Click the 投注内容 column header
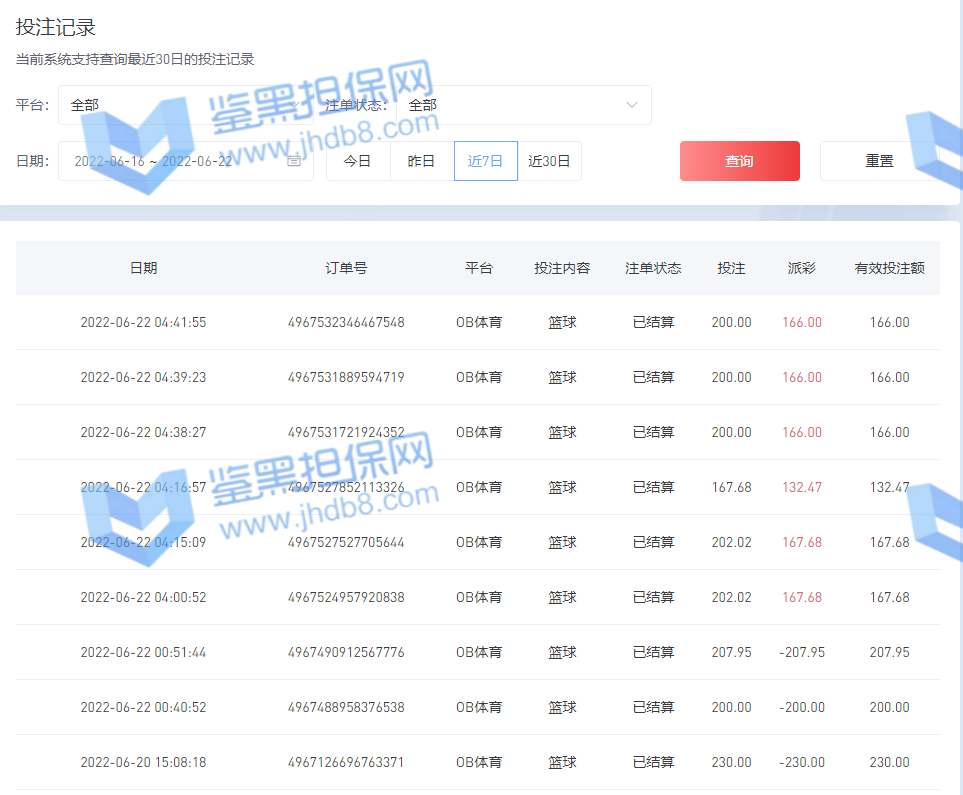 tap(562, 268)
